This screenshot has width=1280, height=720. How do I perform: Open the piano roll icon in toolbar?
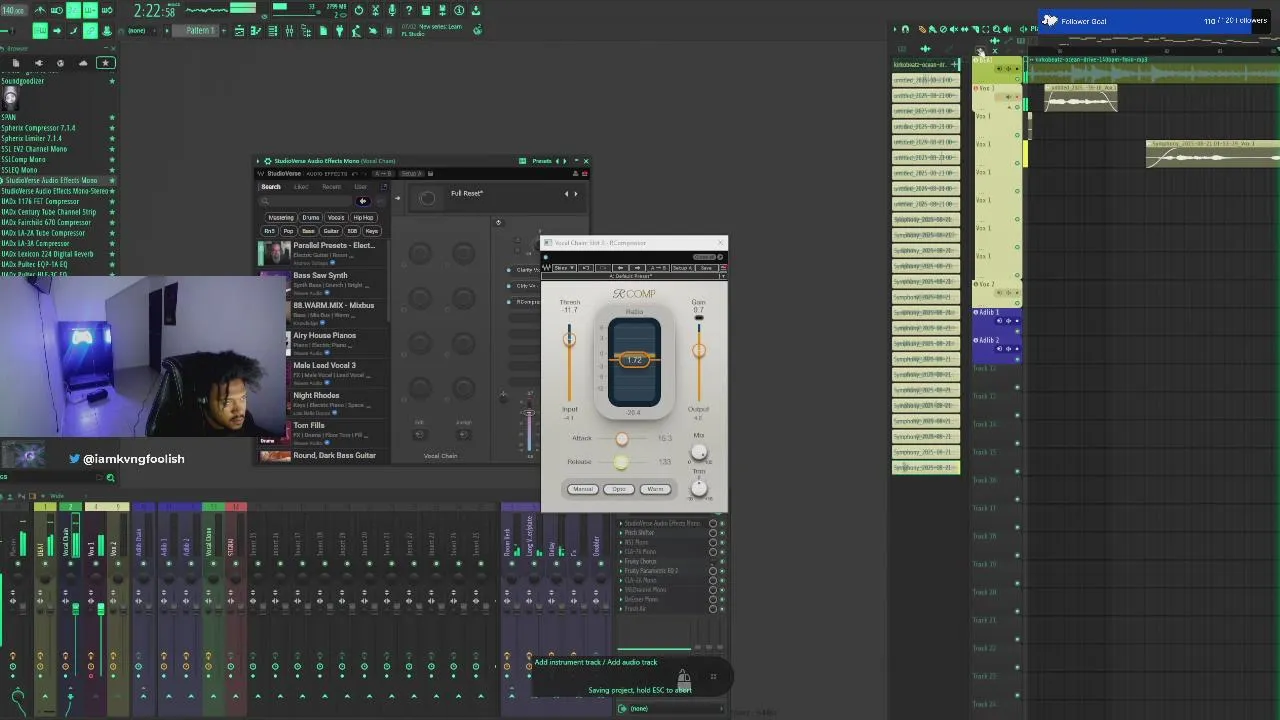pyautogui.click(x=256, y=31)
